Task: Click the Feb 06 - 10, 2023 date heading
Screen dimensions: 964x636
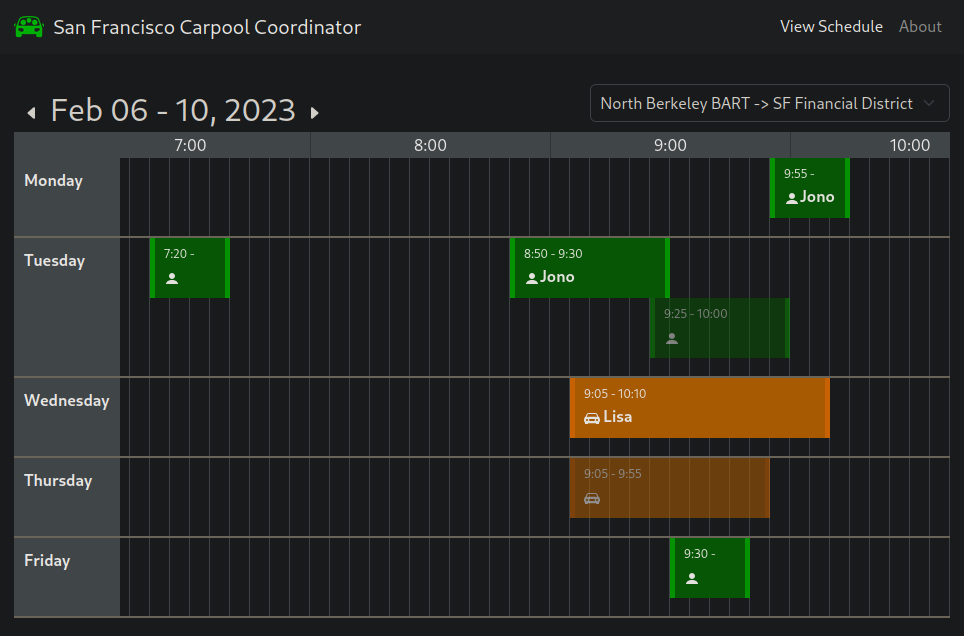Action: click(x=173, y=110)
